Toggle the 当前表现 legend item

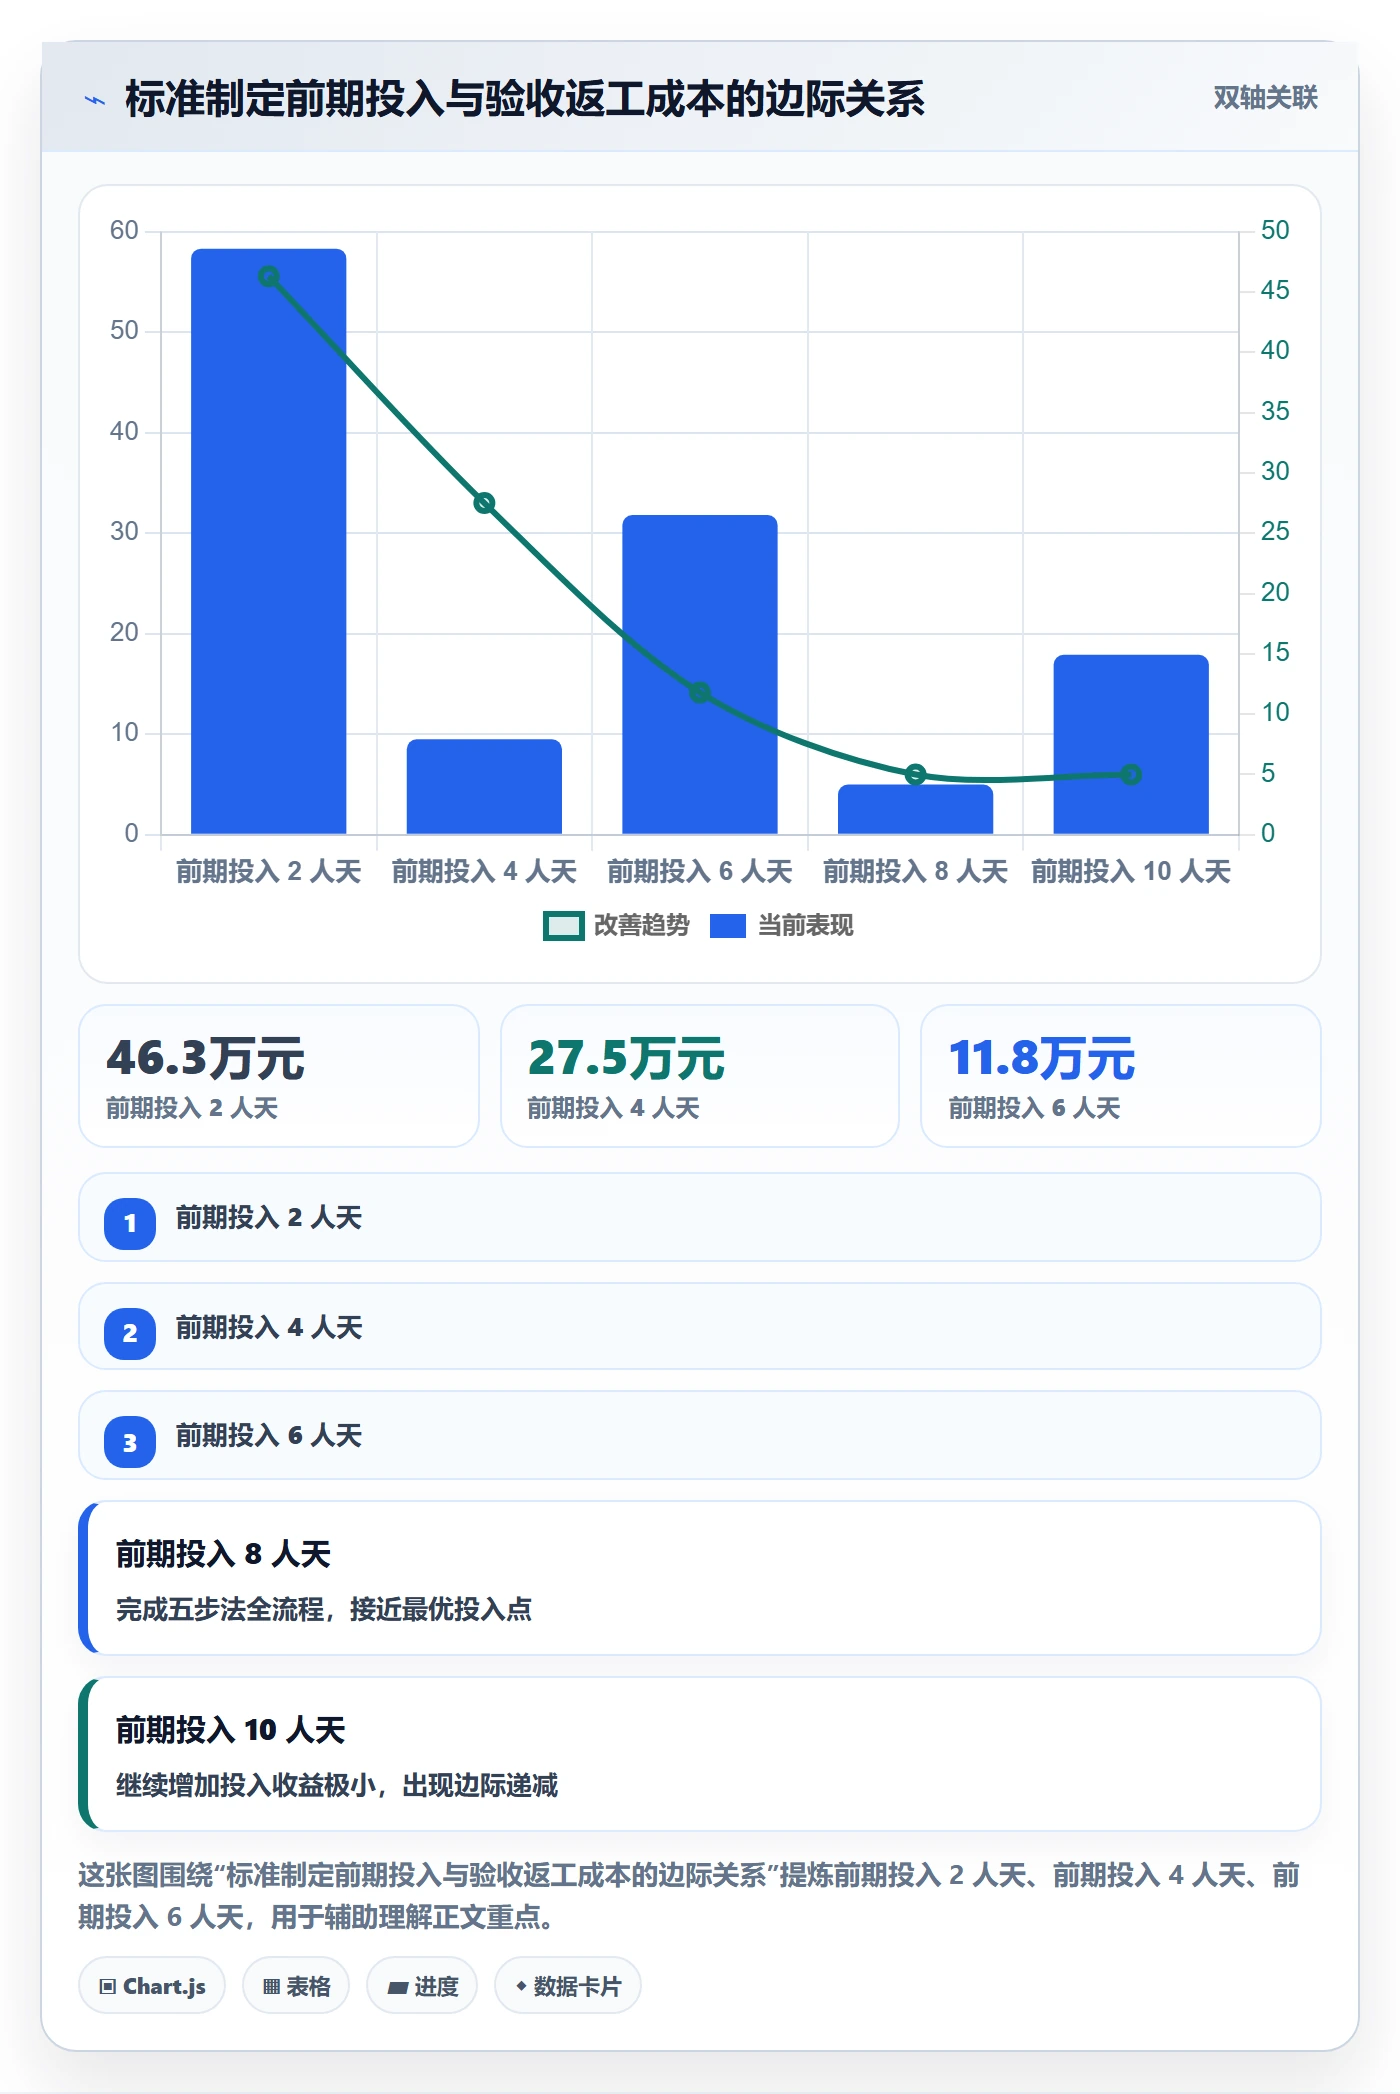click(782, 926)
